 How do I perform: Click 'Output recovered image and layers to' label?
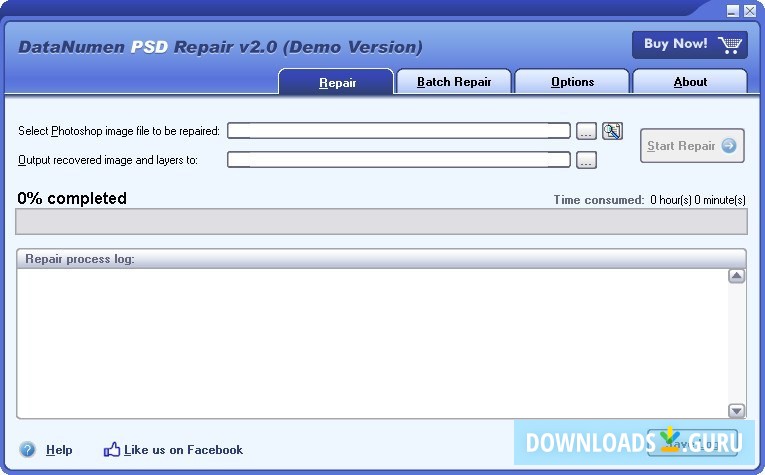[x=107, y=160]
